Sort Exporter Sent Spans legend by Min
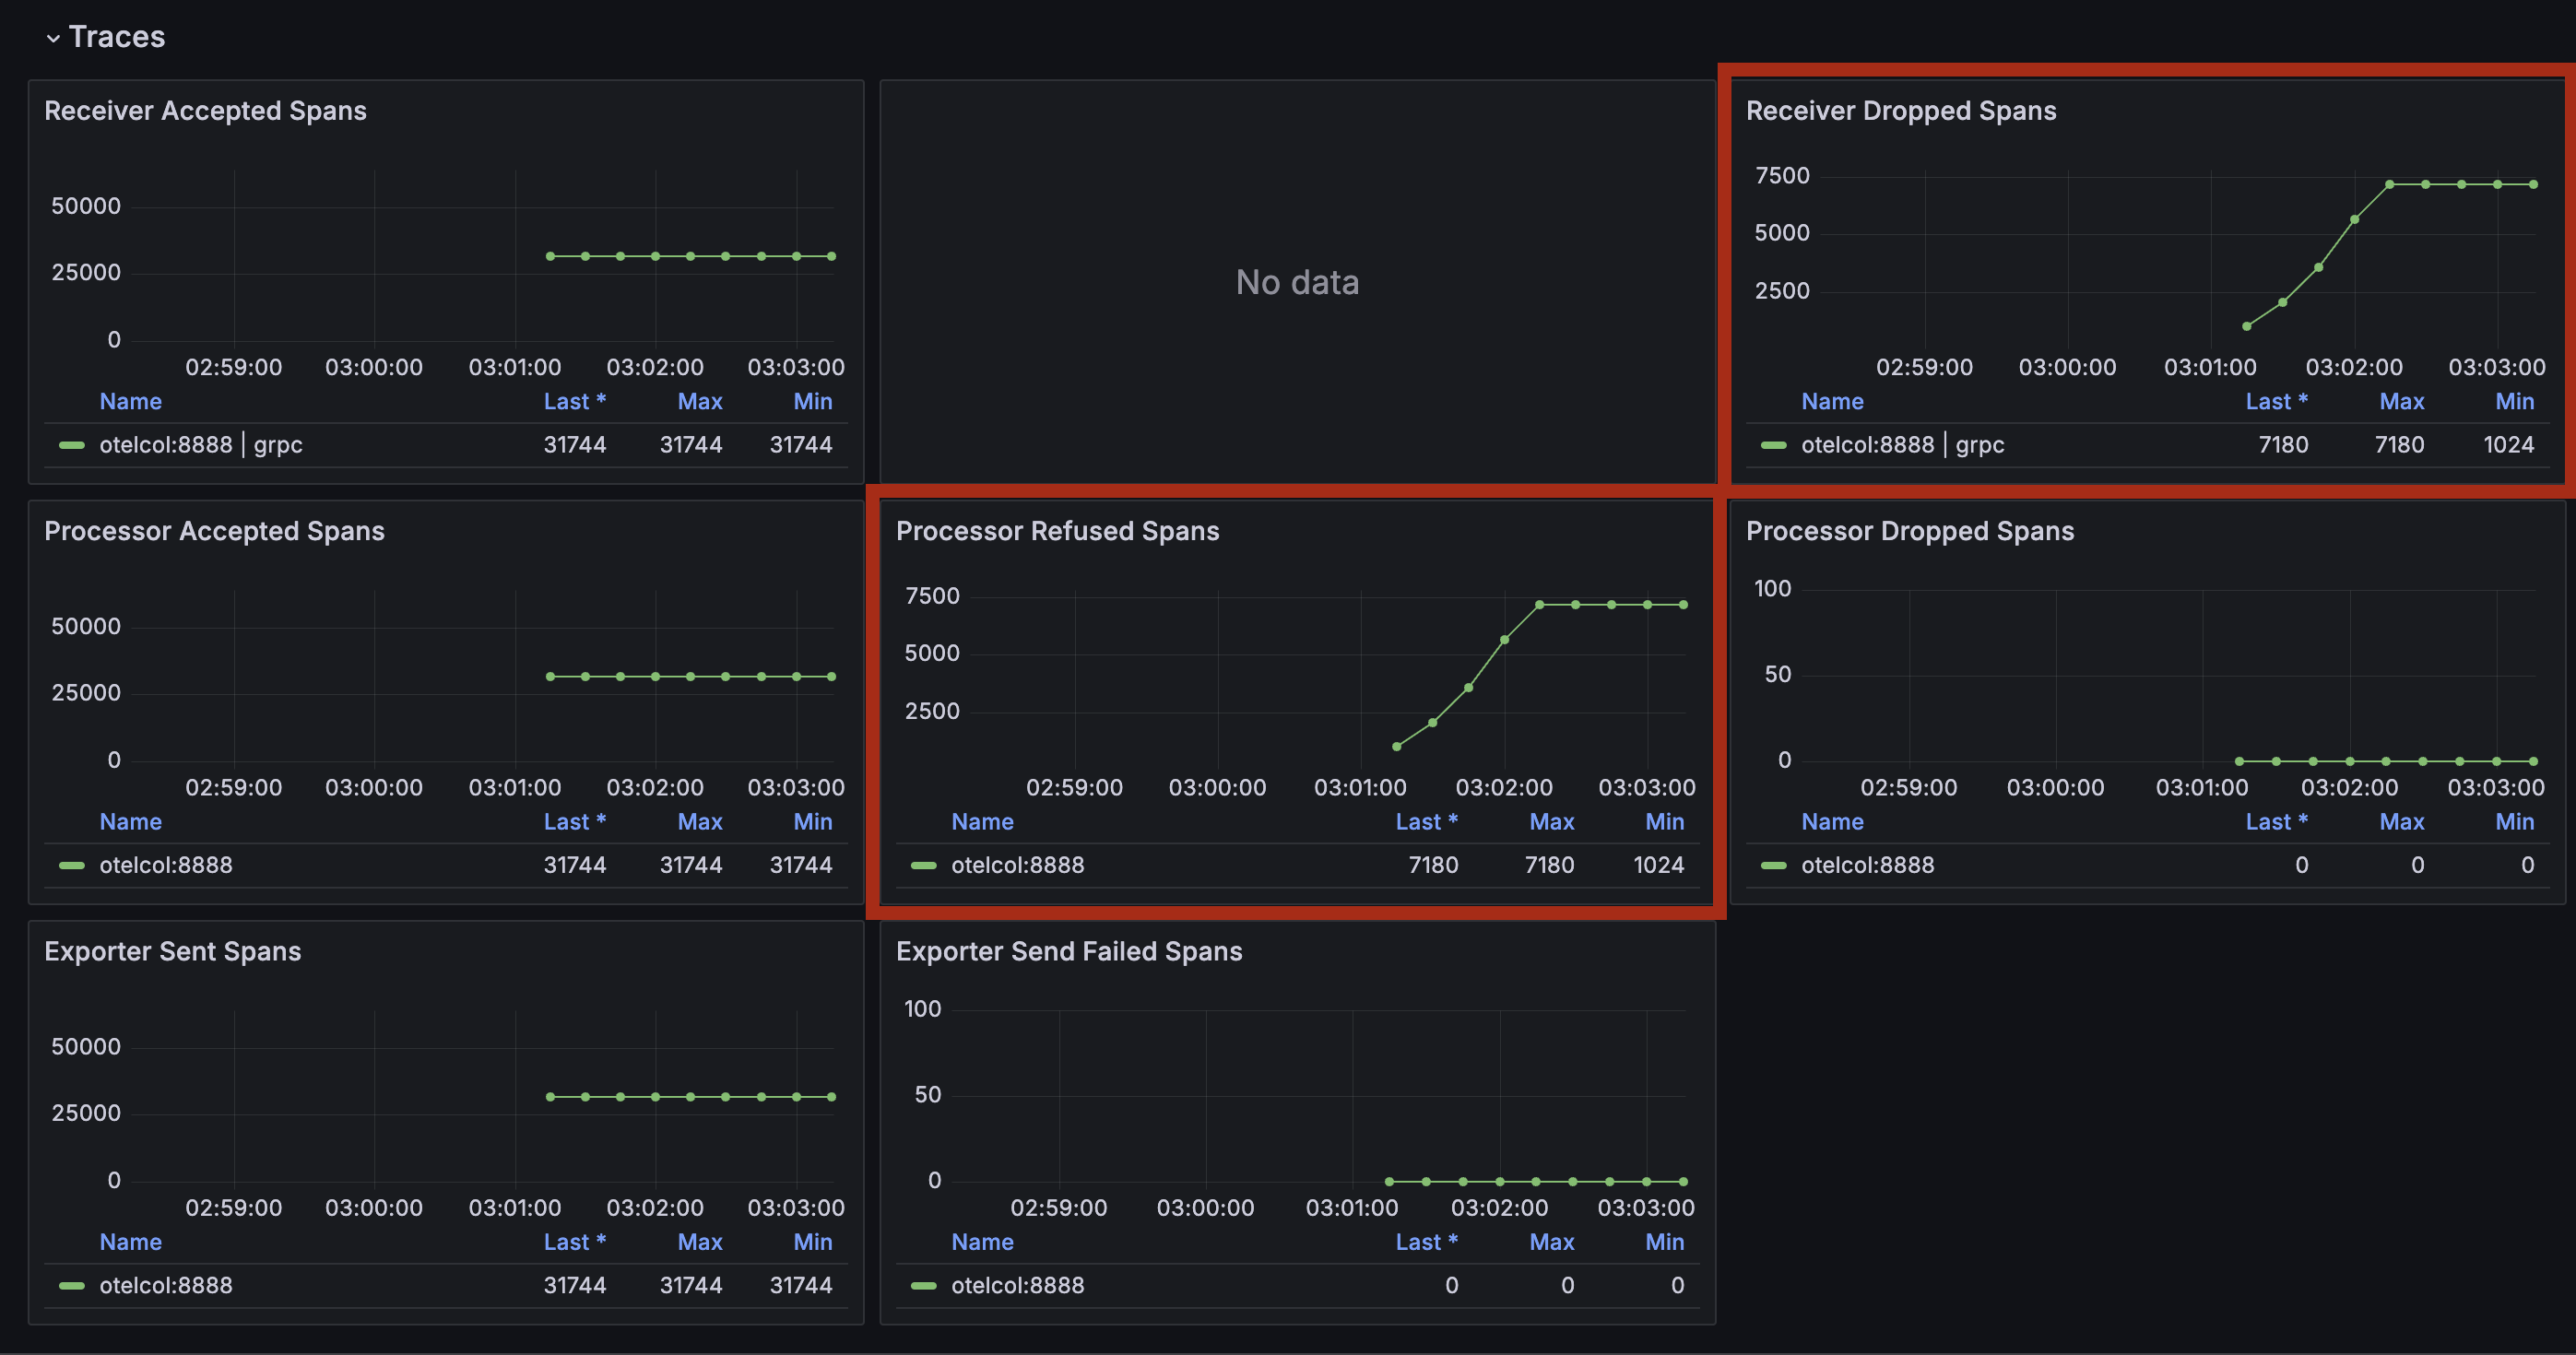 coord(813,1241)
